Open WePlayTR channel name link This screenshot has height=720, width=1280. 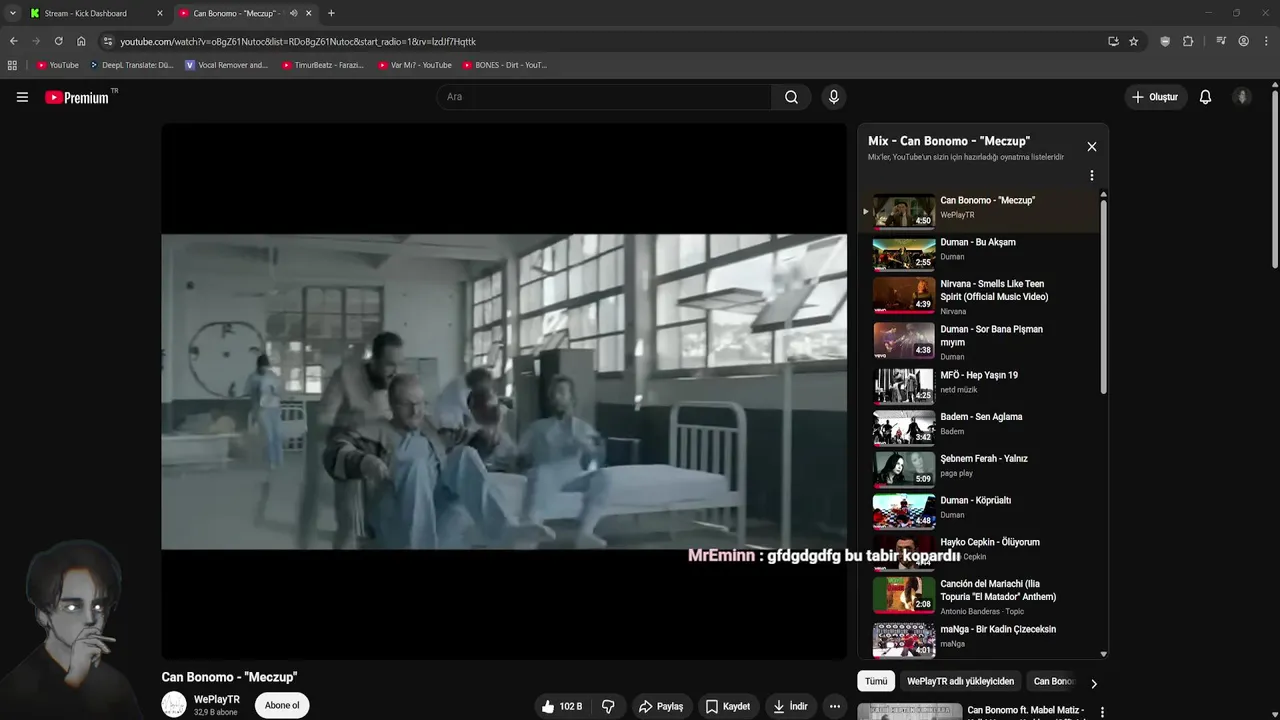click(217, 699)
